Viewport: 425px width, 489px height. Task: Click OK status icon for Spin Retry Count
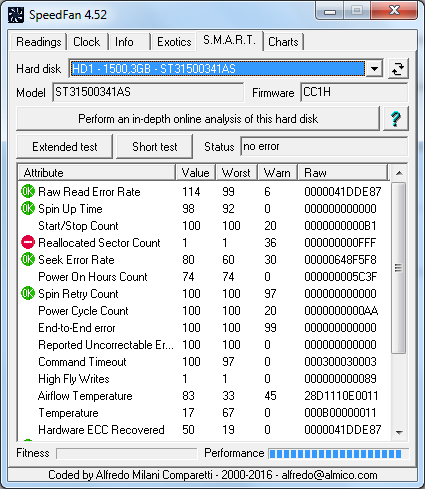[28, 293]
